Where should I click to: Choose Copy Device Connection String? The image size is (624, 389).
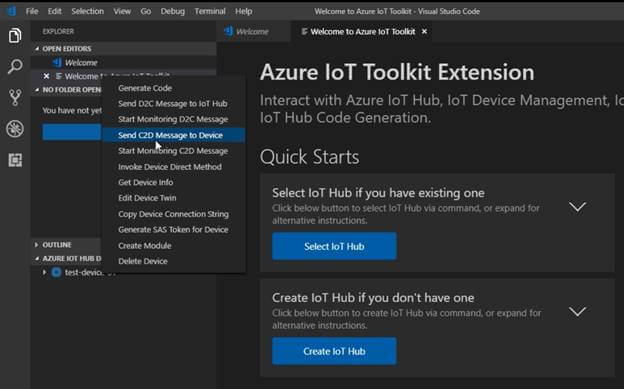(174, 214)
